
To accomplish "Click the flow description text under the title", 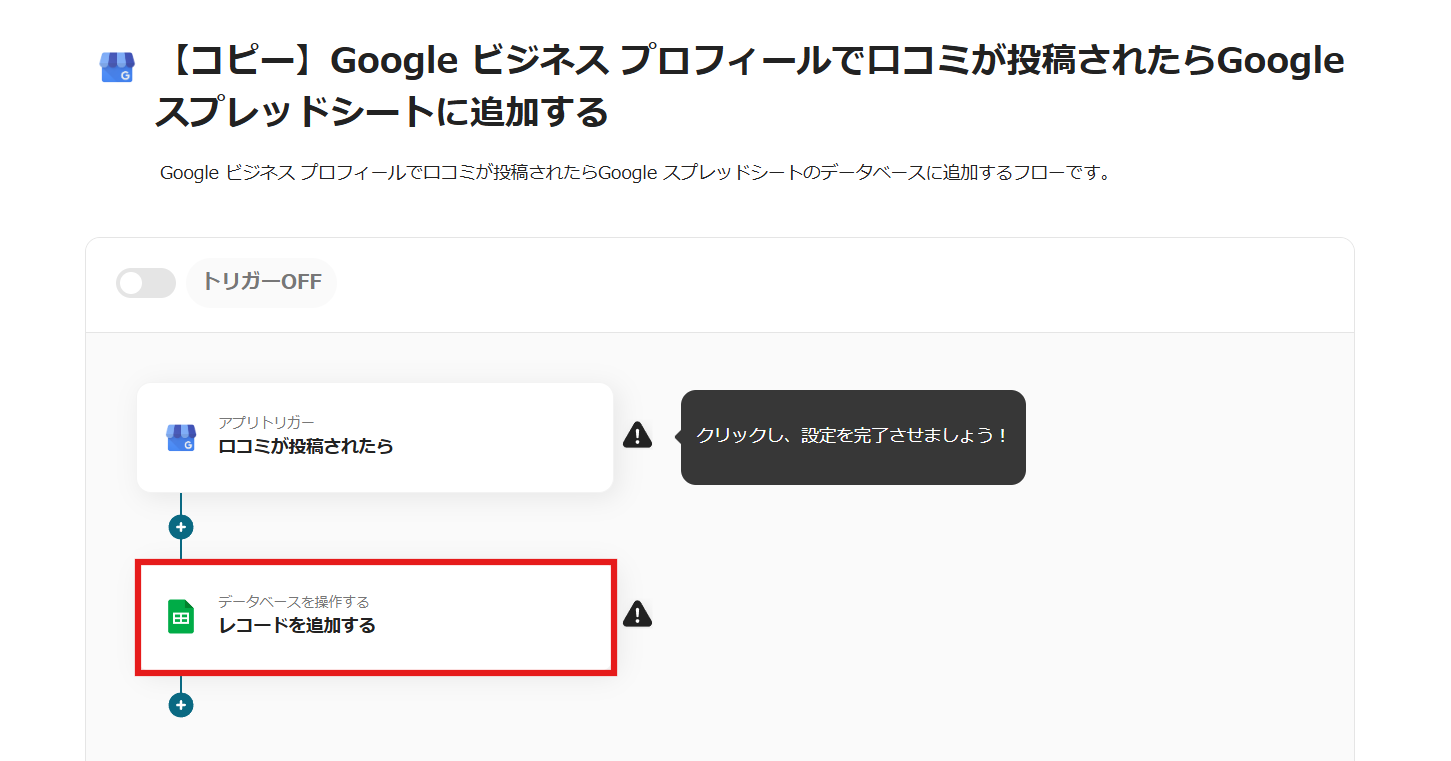I will tap(635, 173).
